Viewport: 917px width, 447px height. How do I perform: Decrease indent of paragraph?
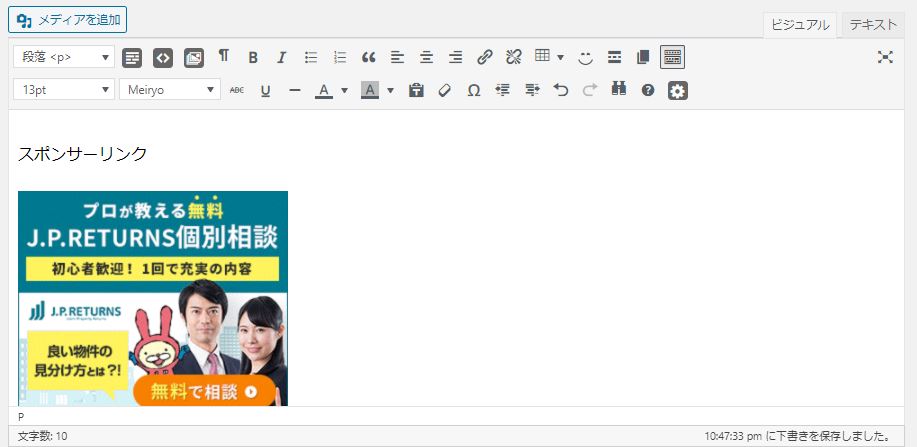(x=502, y=90)
